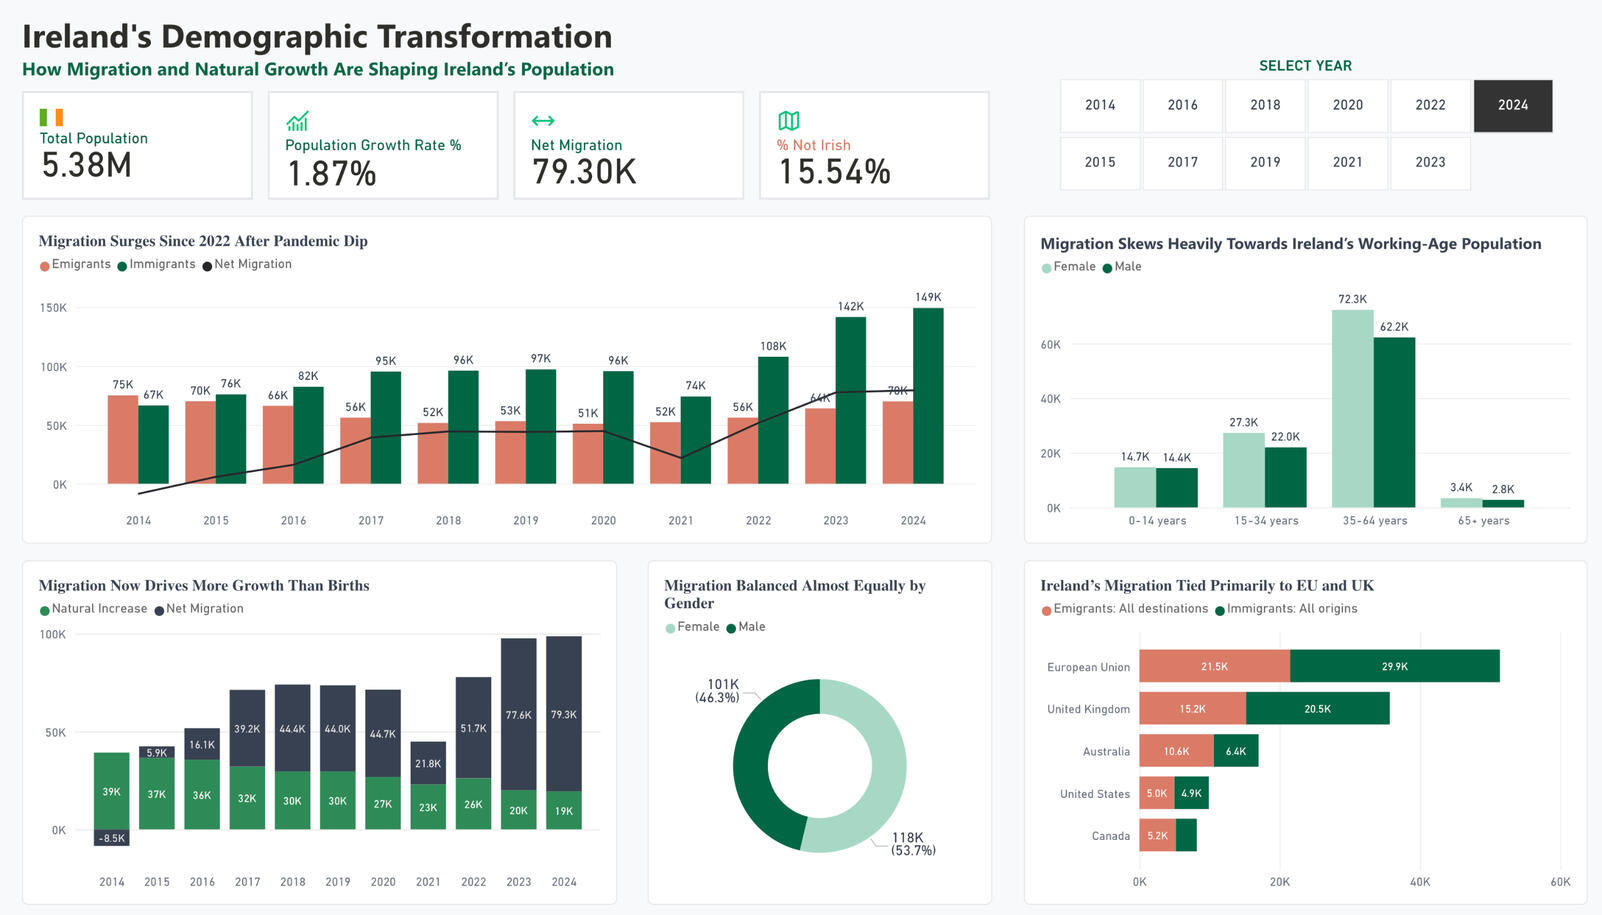
Task: Switch the year filter to 2019
Action: (x=1265, y=162)
